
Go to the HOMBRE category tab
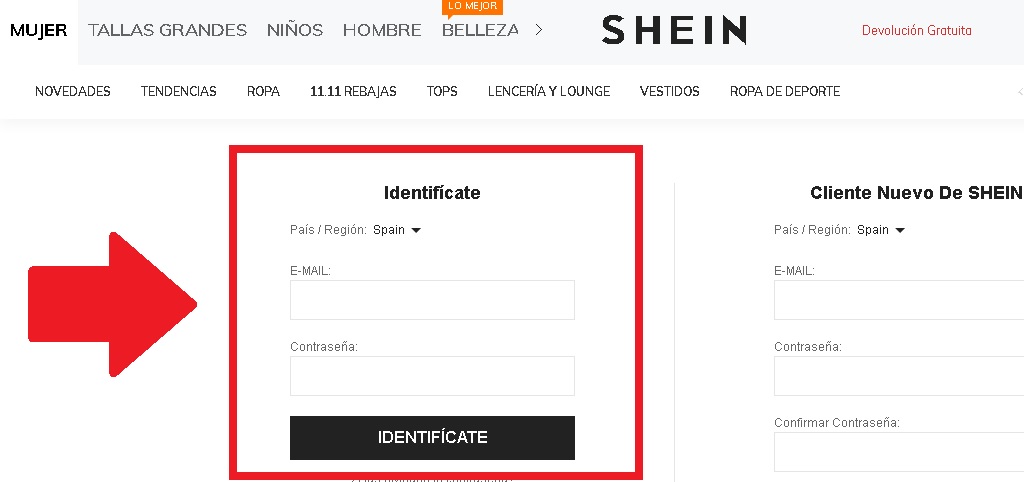tap(382, 30)
